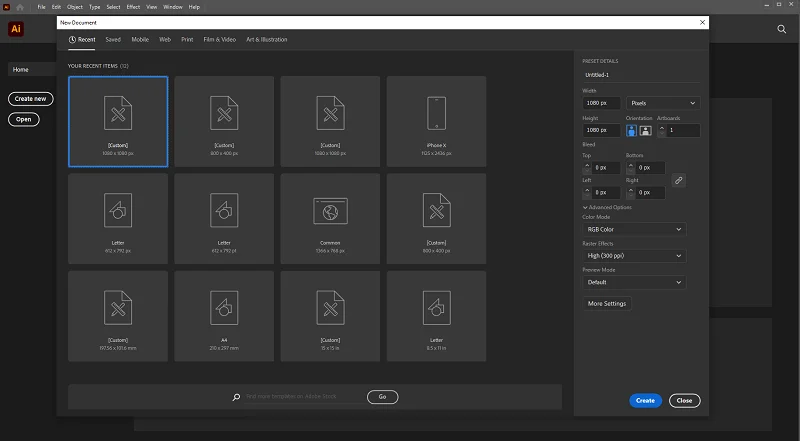Open the Help menu
The image size is (800, 441).
[x=194, y=7]
